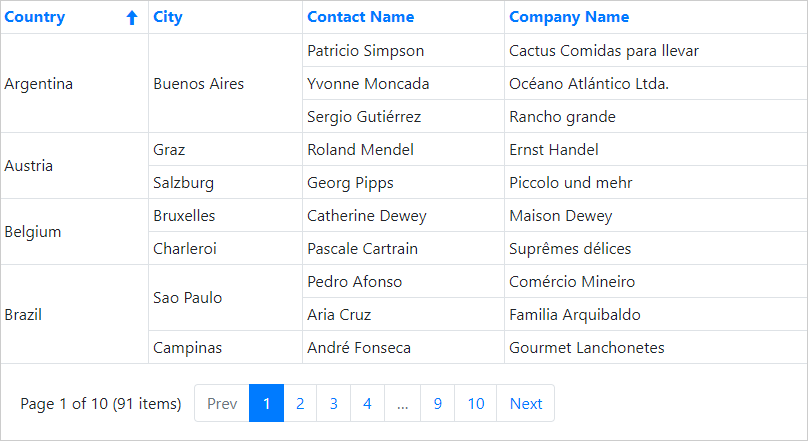Jump to page 9
This screenshot has height=441, width=808.
[437, 403]
